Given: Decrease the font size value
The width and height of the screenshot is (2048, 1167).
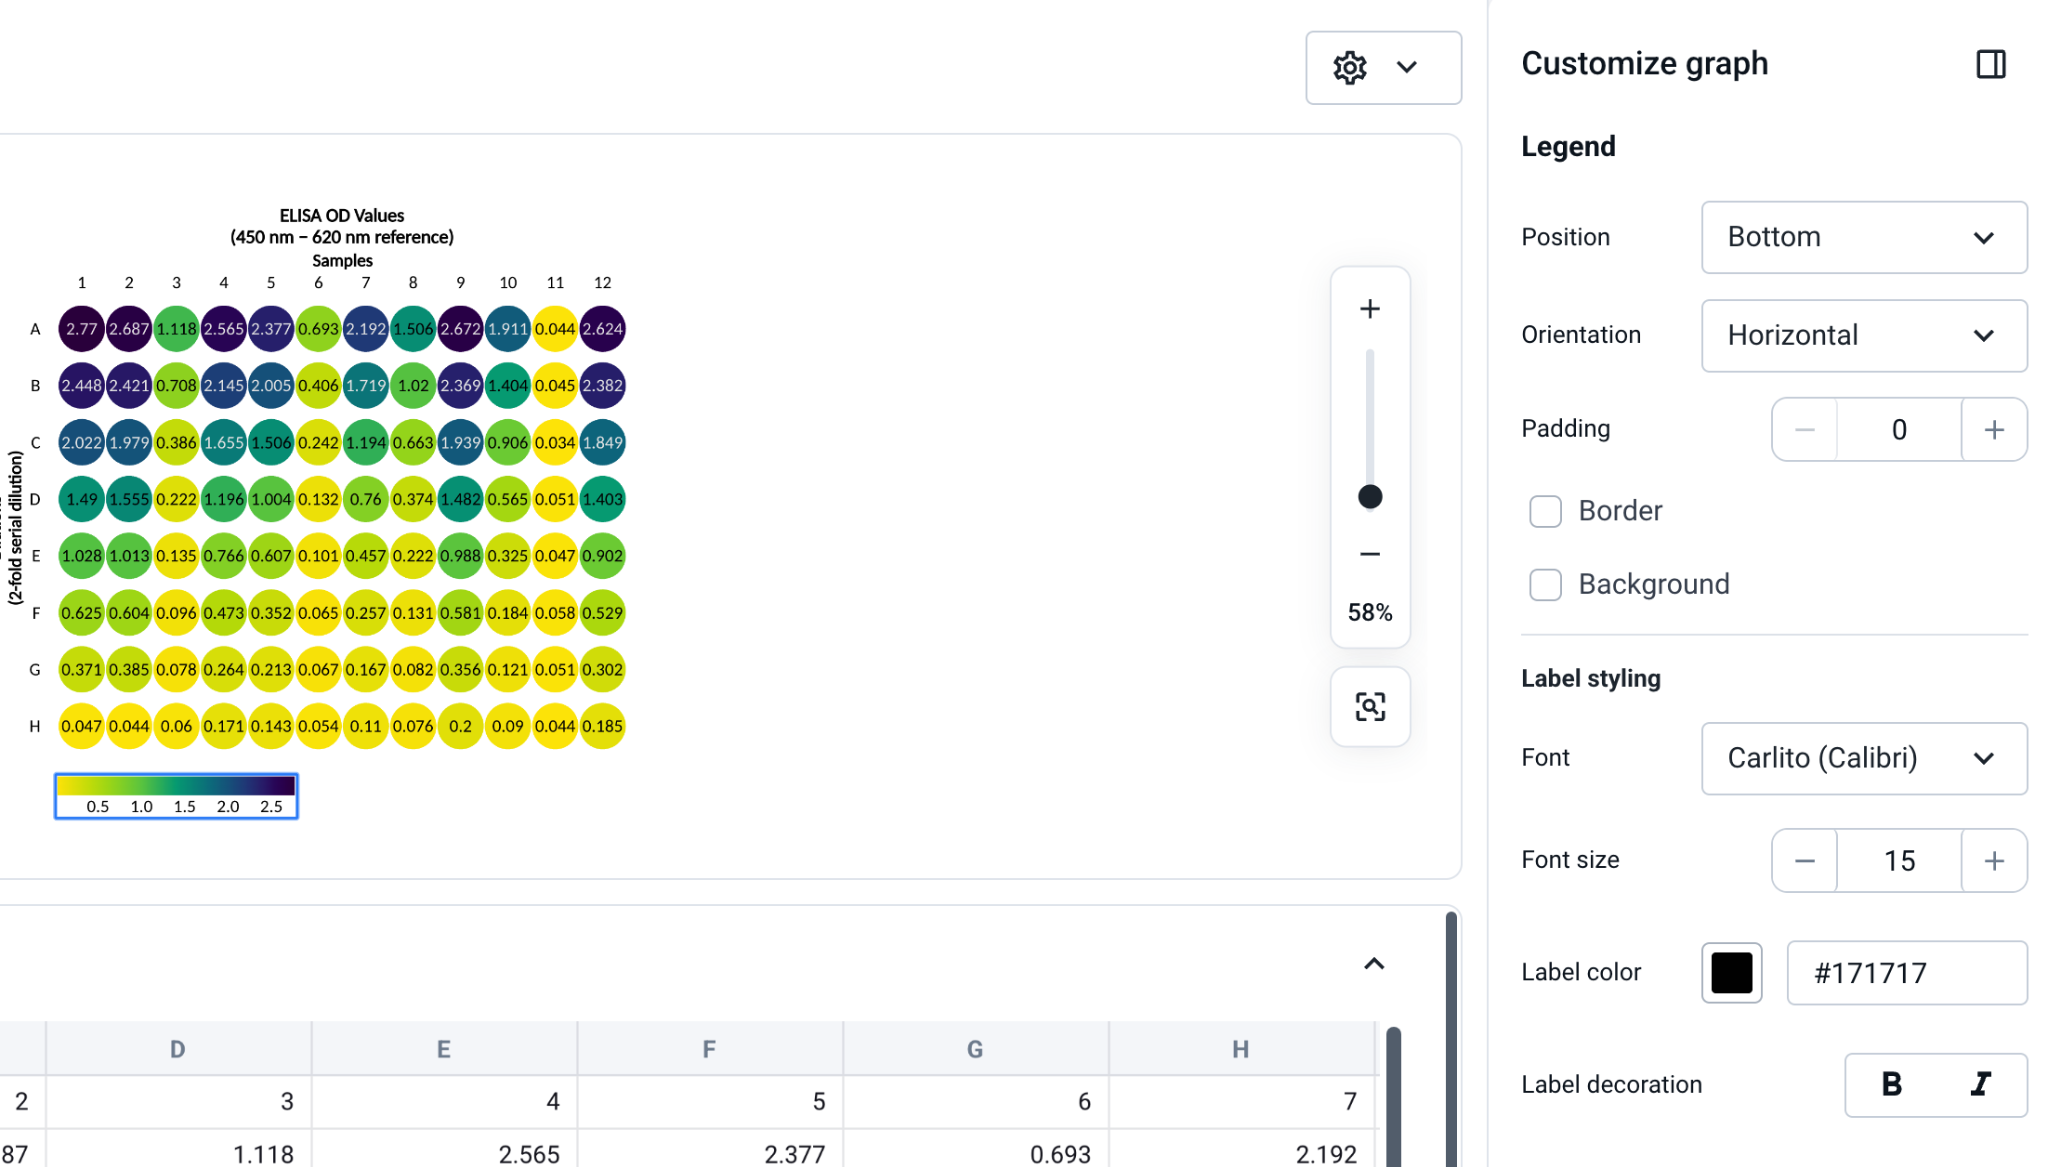Looking at the screenshot, I should tap(1805, 861).
